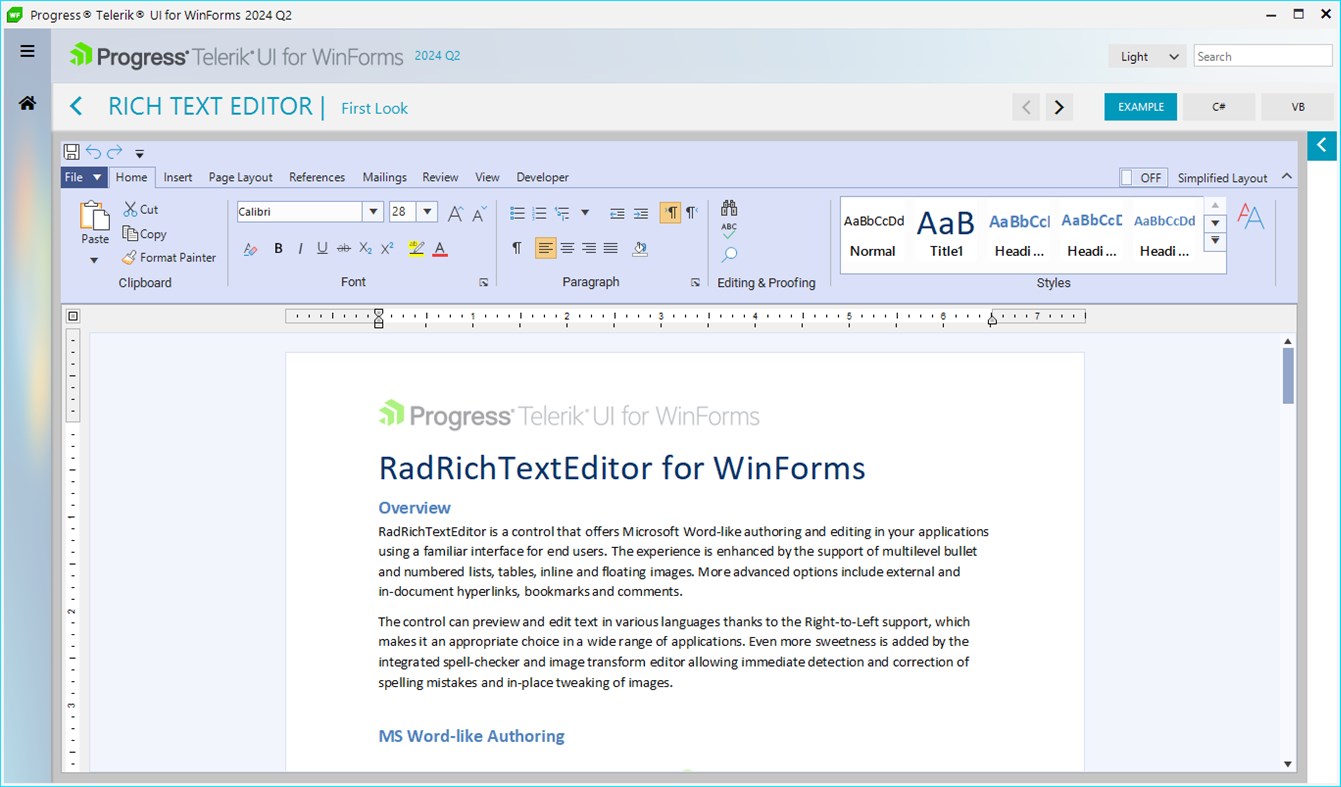This screenshot has width=1341, height=787.
Task: Toggle Simplified Layout switch
Action: 1142,177
